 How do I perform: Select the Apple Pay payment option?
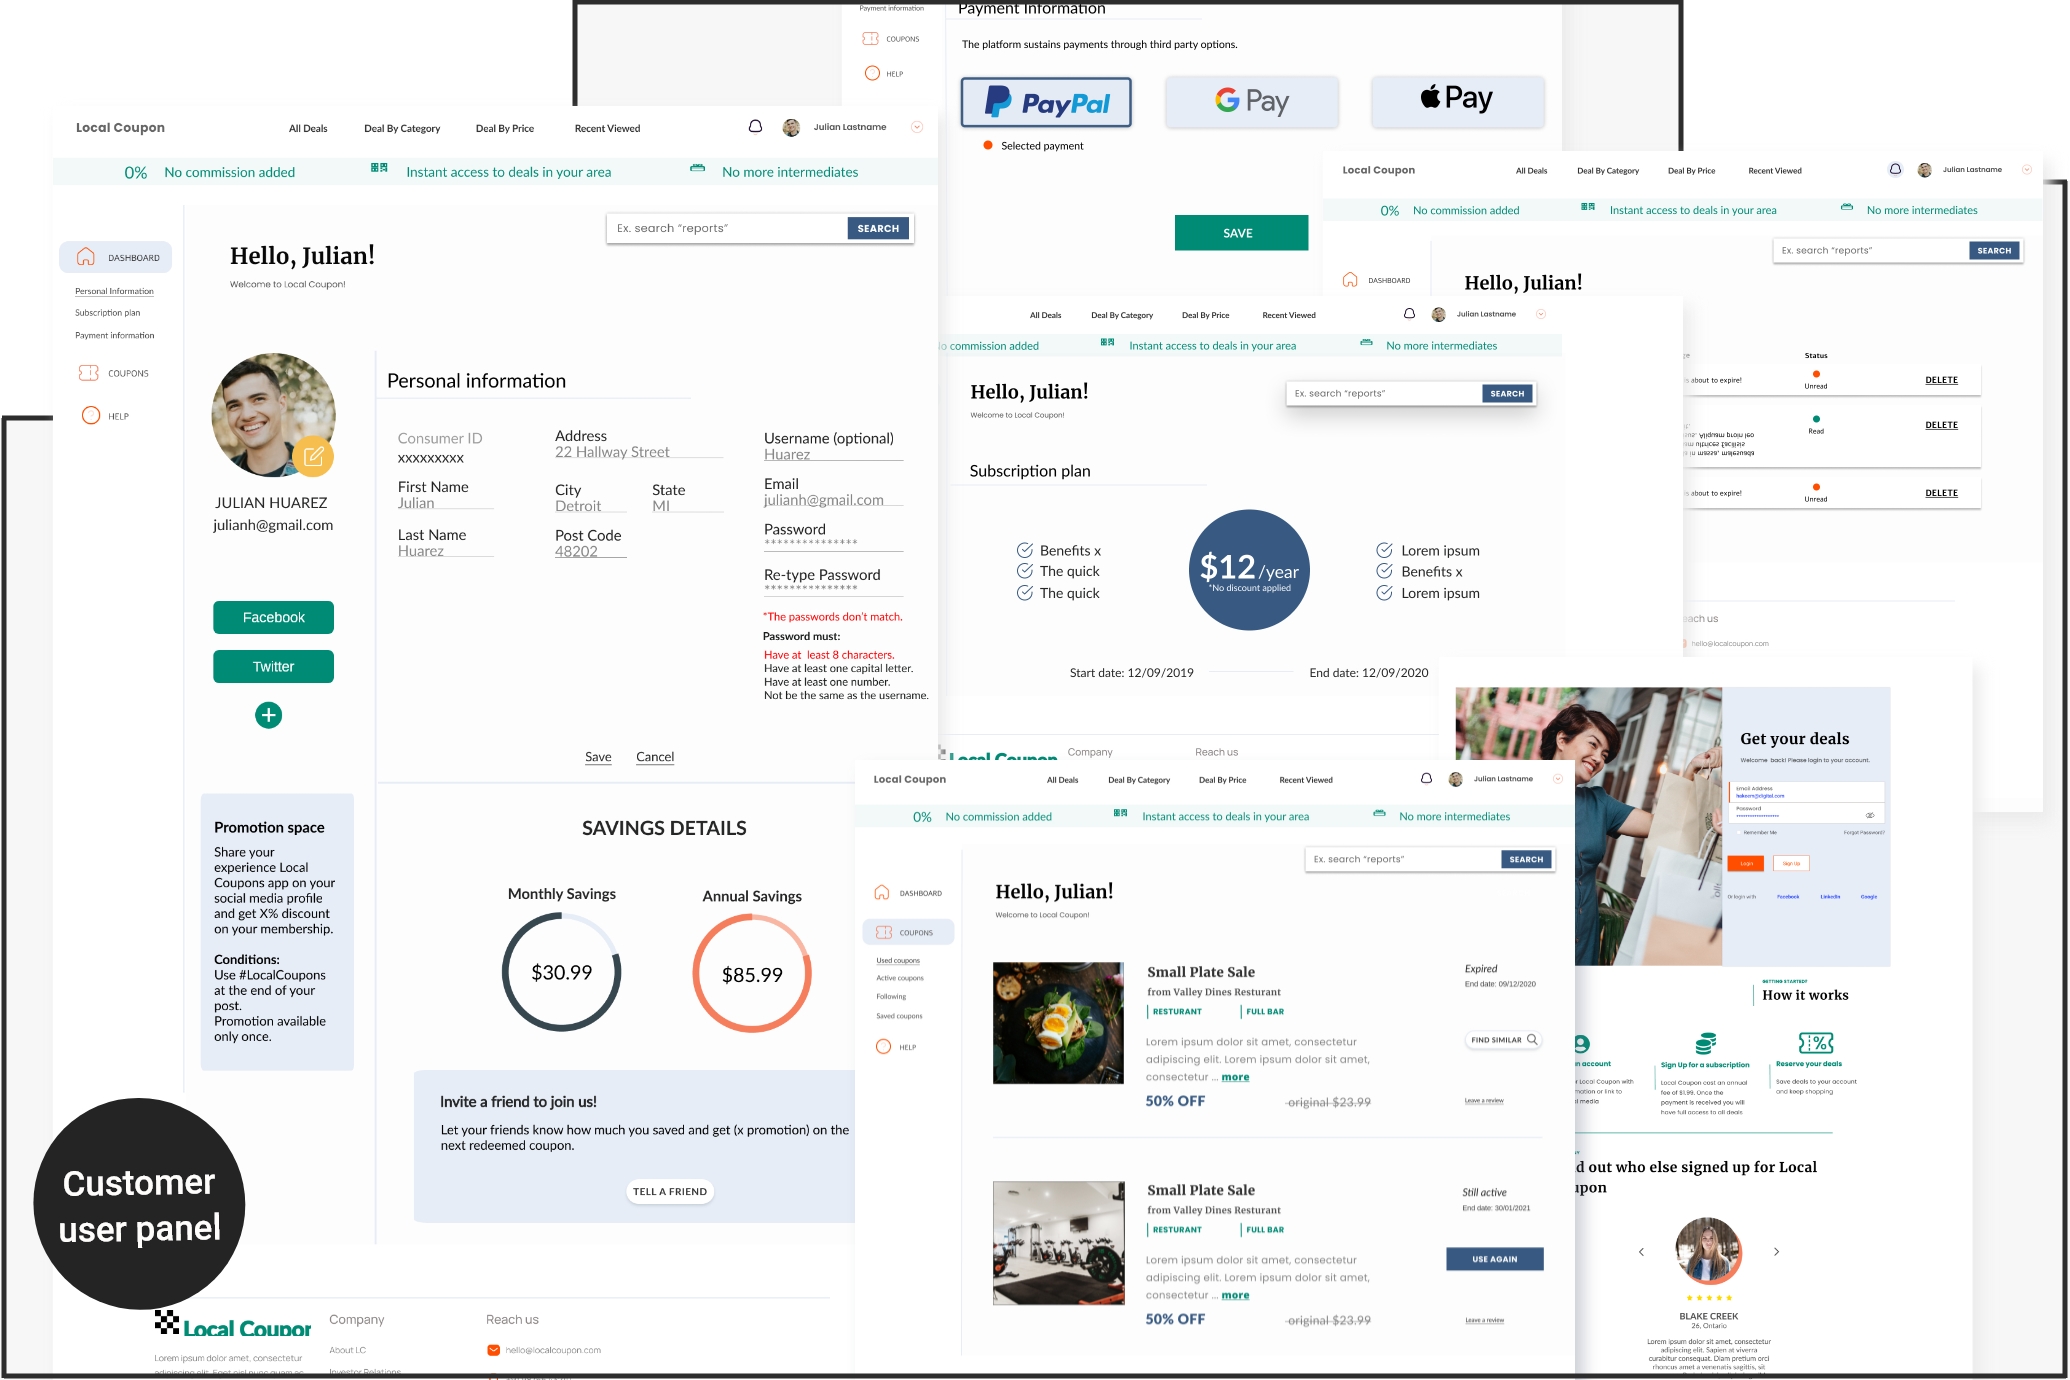click(x=1457, y=100)
